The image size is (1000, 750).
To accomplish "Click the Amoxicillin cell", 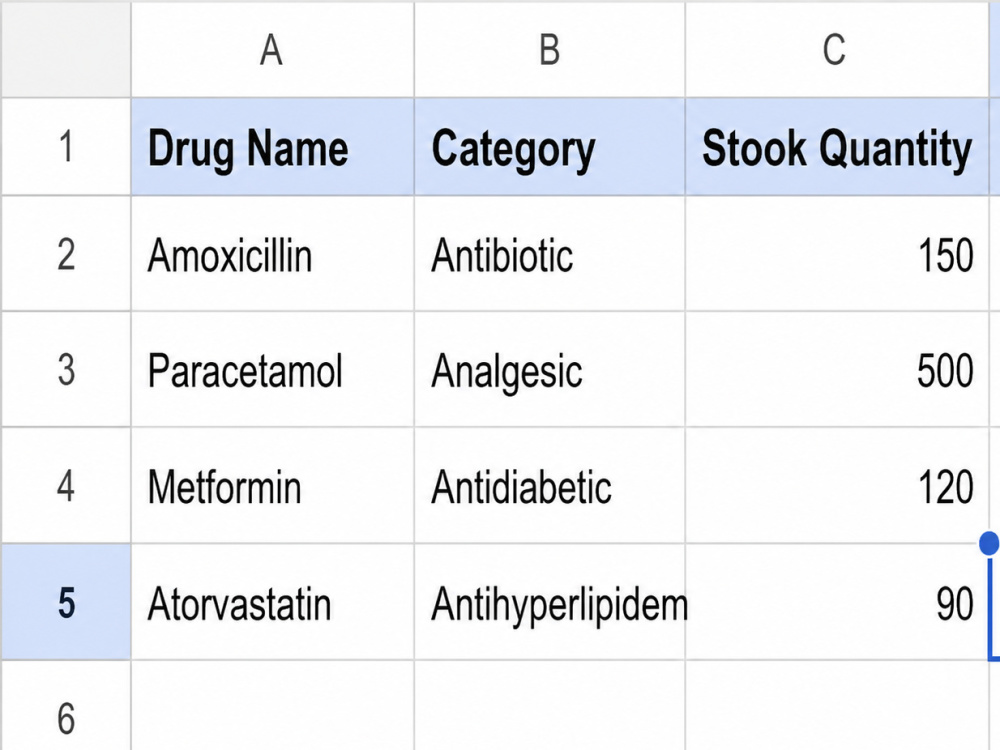I will 272,254.
